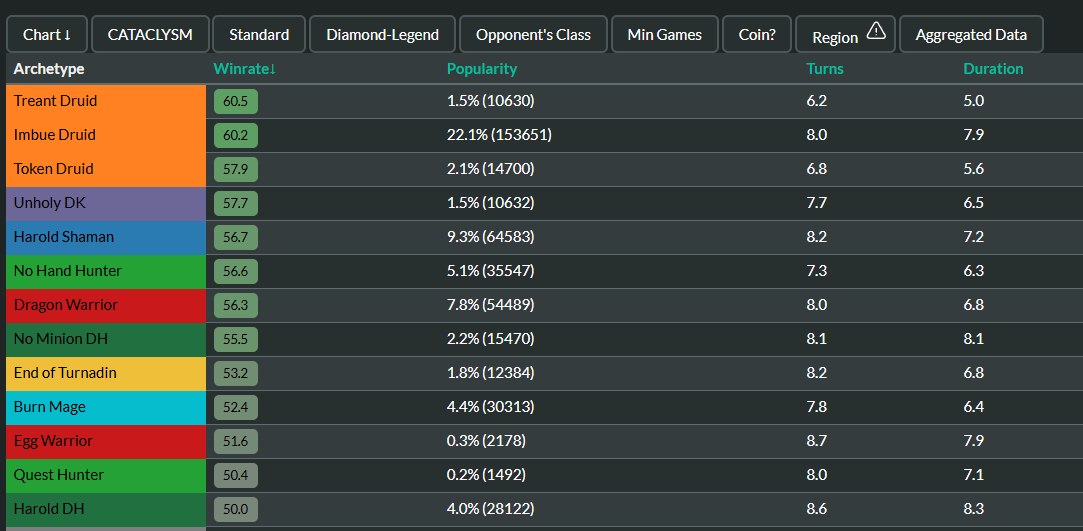The height and width of the screenshot is (531, 1083).
Task: Select popularity value 1.5% (10630)
Action: (490, 101)
